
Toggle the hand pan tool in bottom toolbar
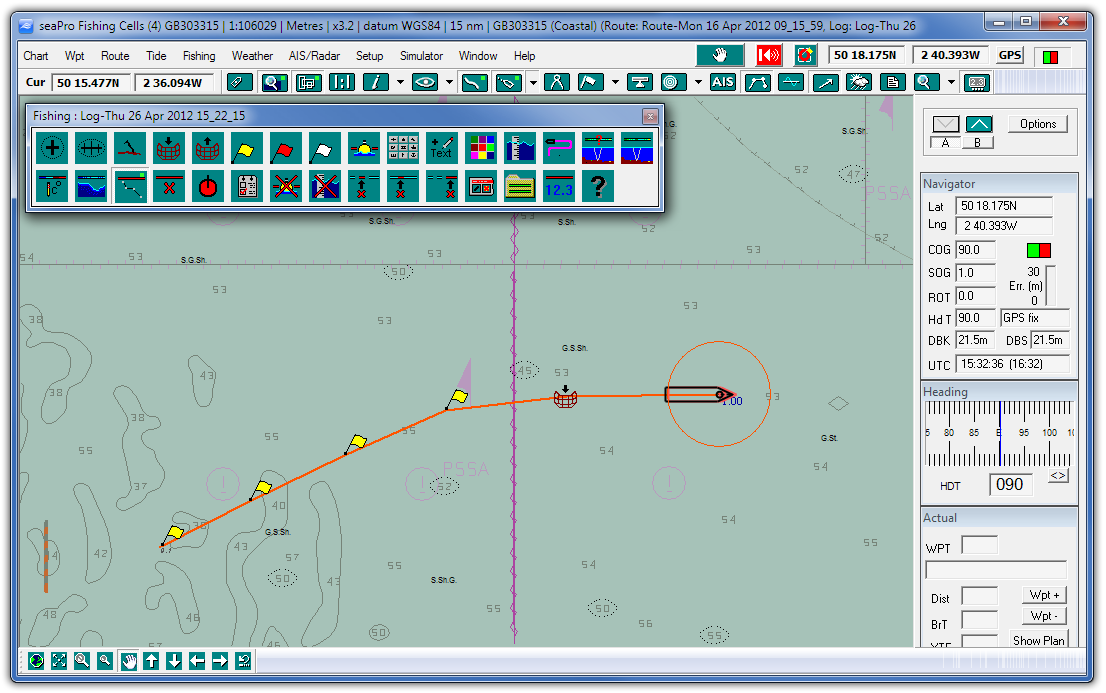click(128, 661)
